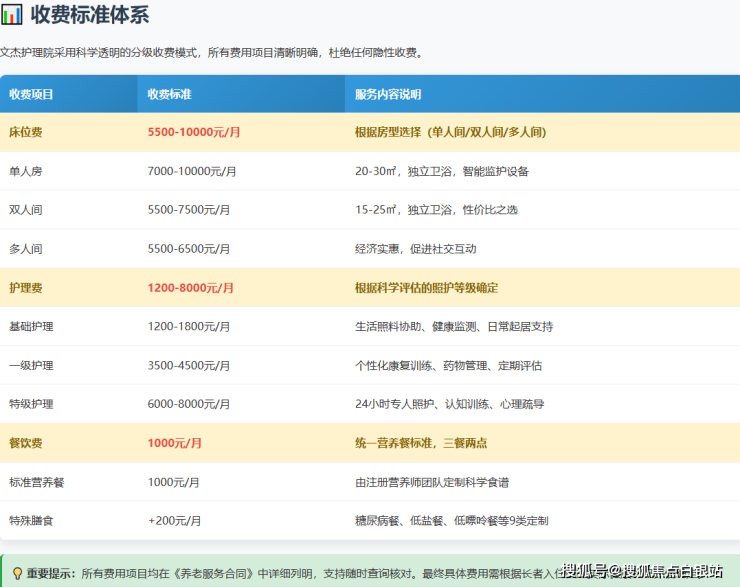The image size is (740, 587).
Task: Click the 收费标准 column header
Action: point(169,94)
